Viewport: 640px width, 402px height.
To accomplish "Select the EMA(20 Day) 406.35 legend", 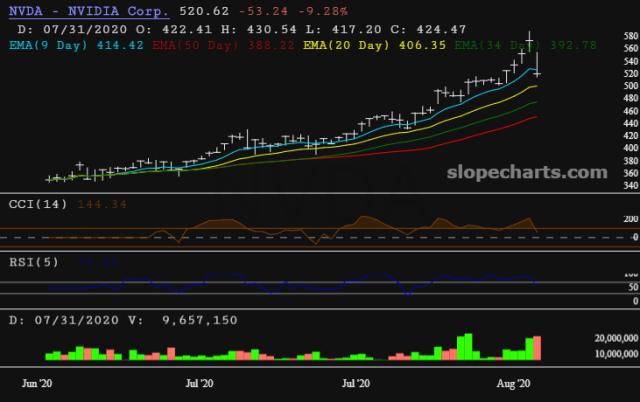I will [374, 45].
